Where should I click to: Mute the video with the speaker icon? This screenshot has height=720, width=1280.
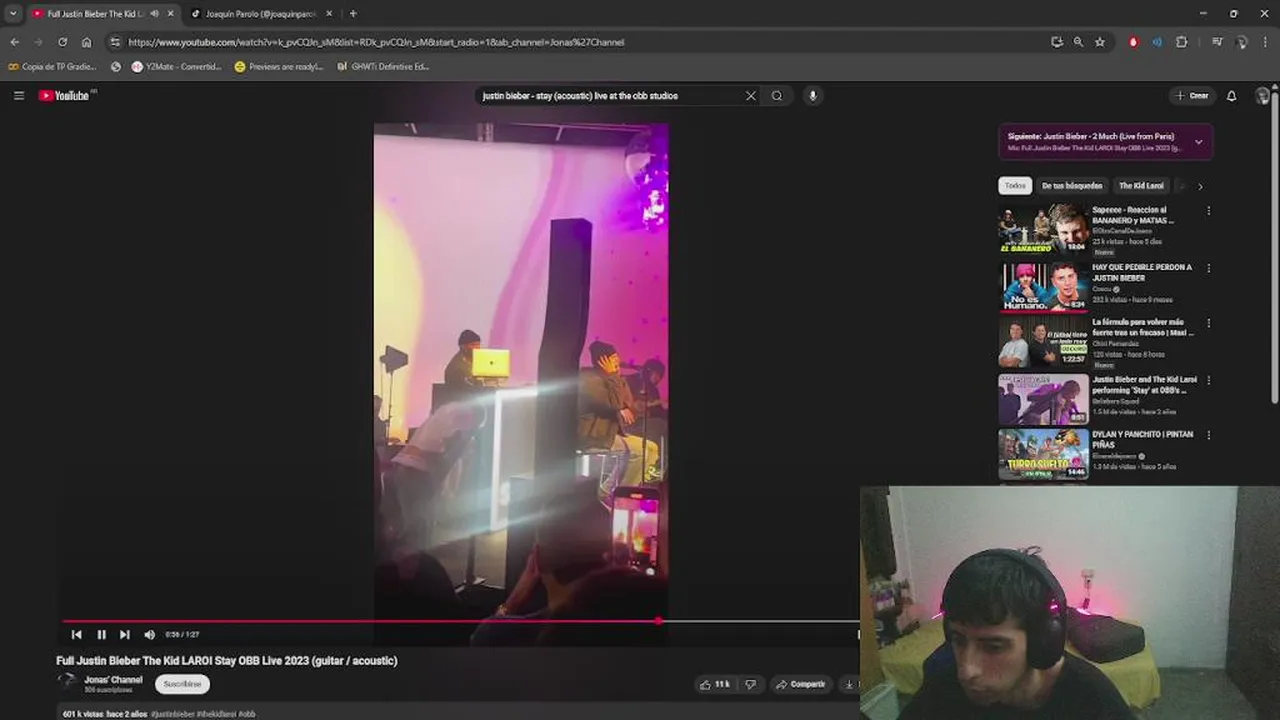(150, 634)
